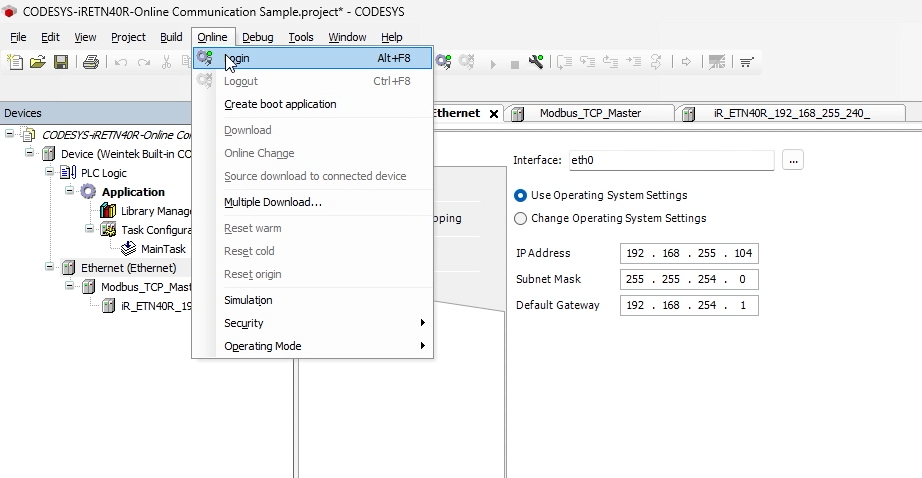
Task: Select PLC Logic in the device tree
Action: [x=103, y=173]
